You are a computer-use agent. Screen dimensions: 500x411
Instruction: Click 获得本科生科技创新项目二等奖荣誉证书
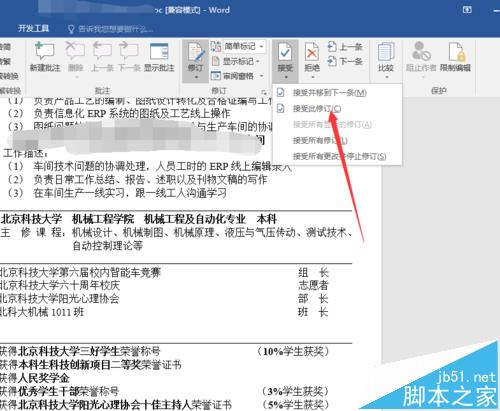pyautogui.click(x=91, y=365)
